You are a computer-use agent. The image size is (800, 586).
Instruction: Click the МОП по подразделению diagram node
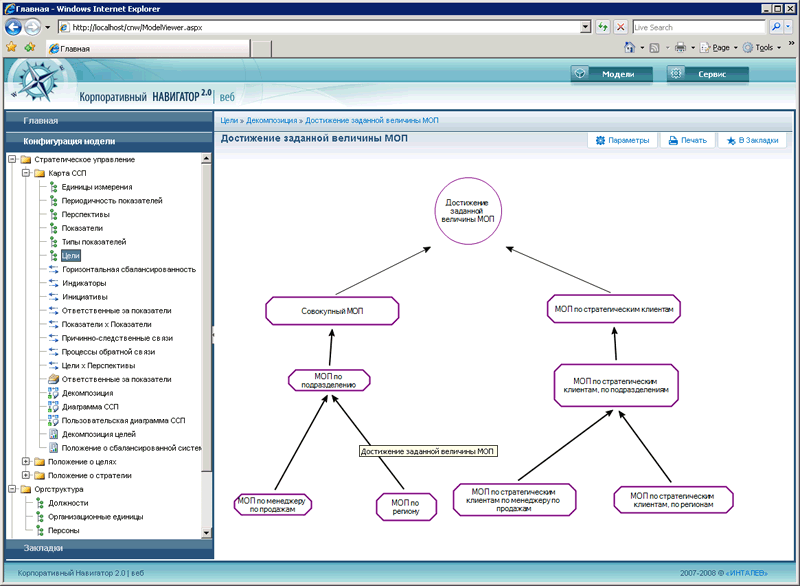tap(329, 380)
